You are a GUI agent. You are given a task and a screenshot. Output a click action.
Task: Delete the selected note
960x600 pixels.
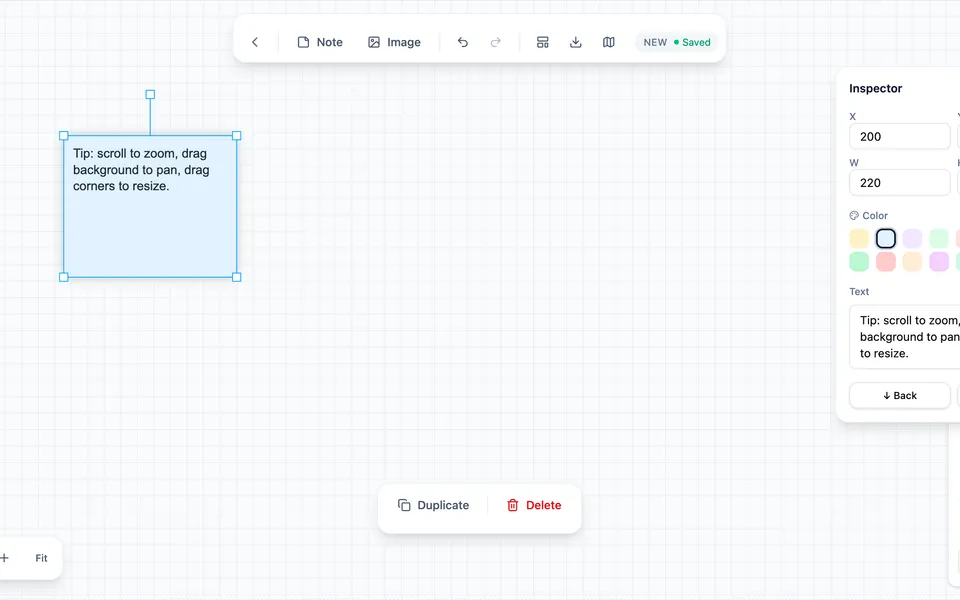coord(534,505)
